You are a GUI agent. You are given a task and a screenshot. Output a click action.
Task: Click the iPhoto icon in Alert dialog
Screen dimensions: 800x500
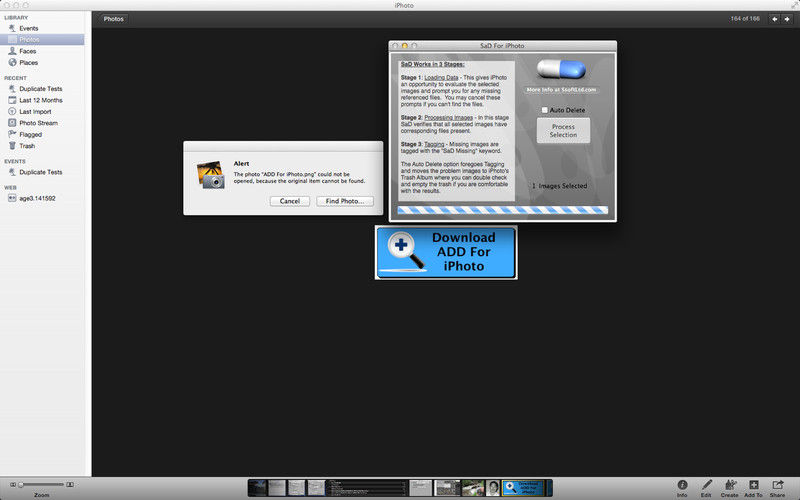click(211, 175)
